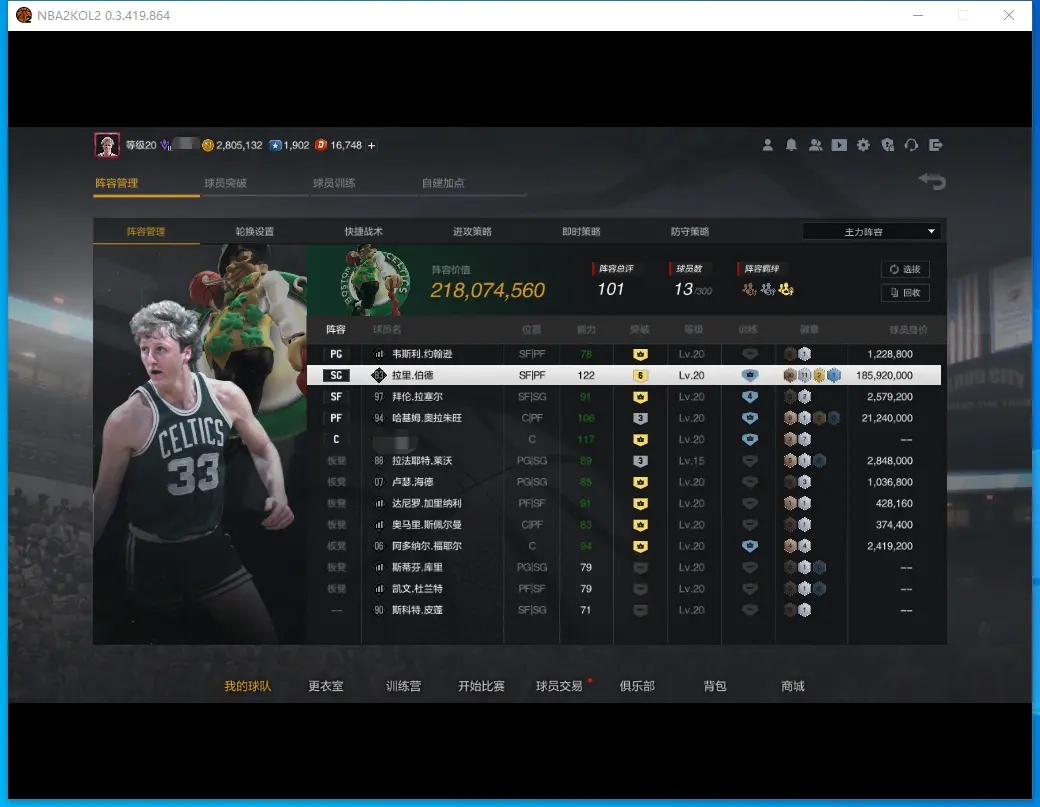Click the plus icon beside 16,748
The height and width of the screenshot is (807, 1040).
point(371,145)
